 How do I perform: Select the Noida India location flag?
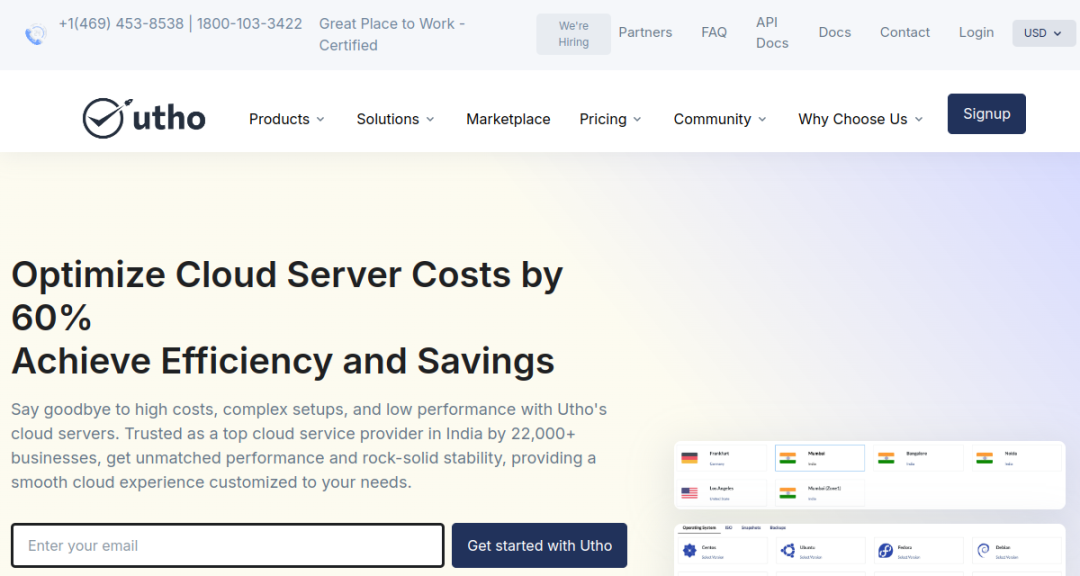coord(985,457)
